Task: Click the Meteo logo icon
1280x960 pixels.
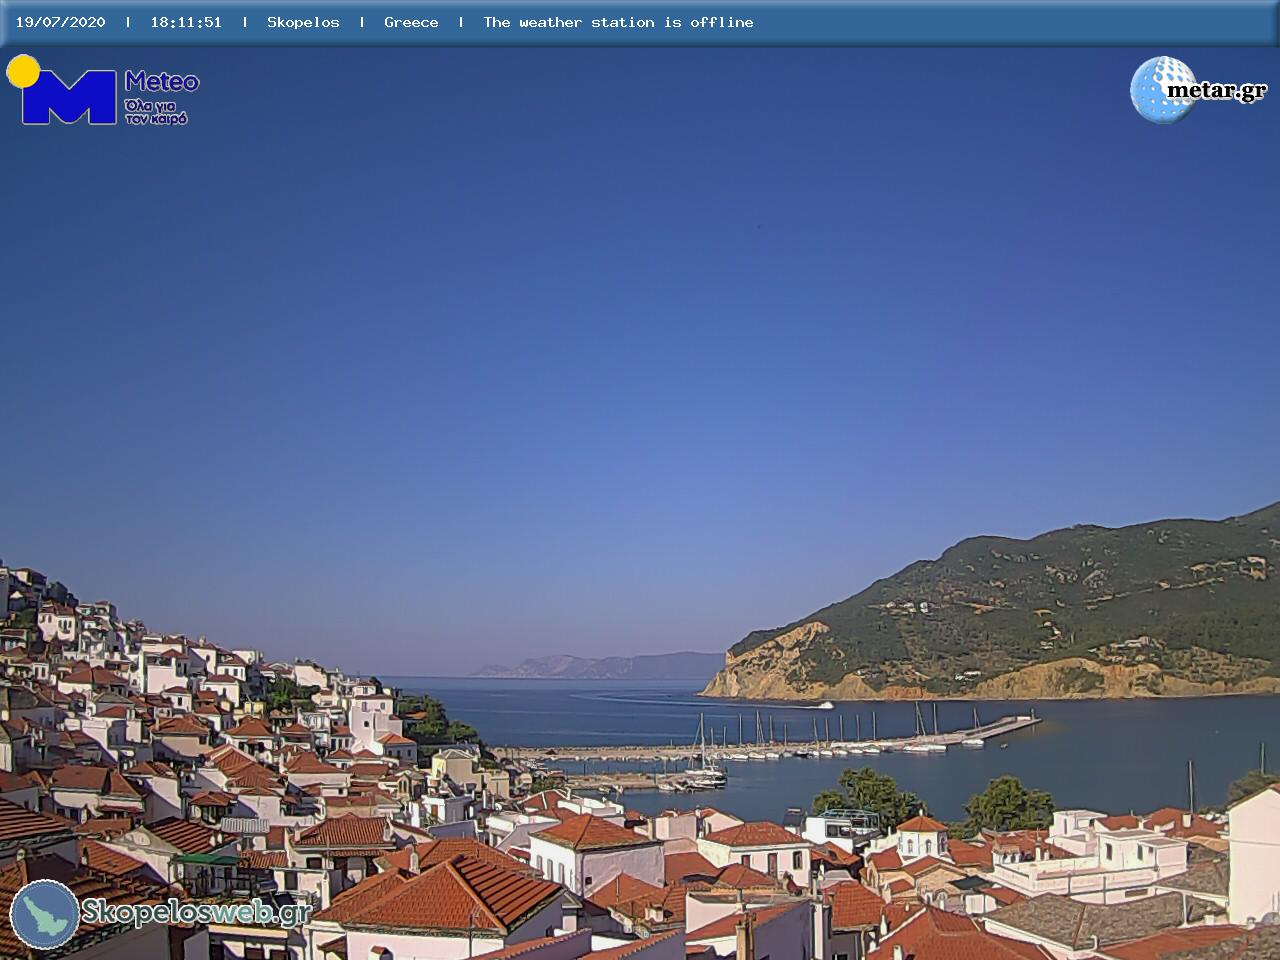Action: 62,90
